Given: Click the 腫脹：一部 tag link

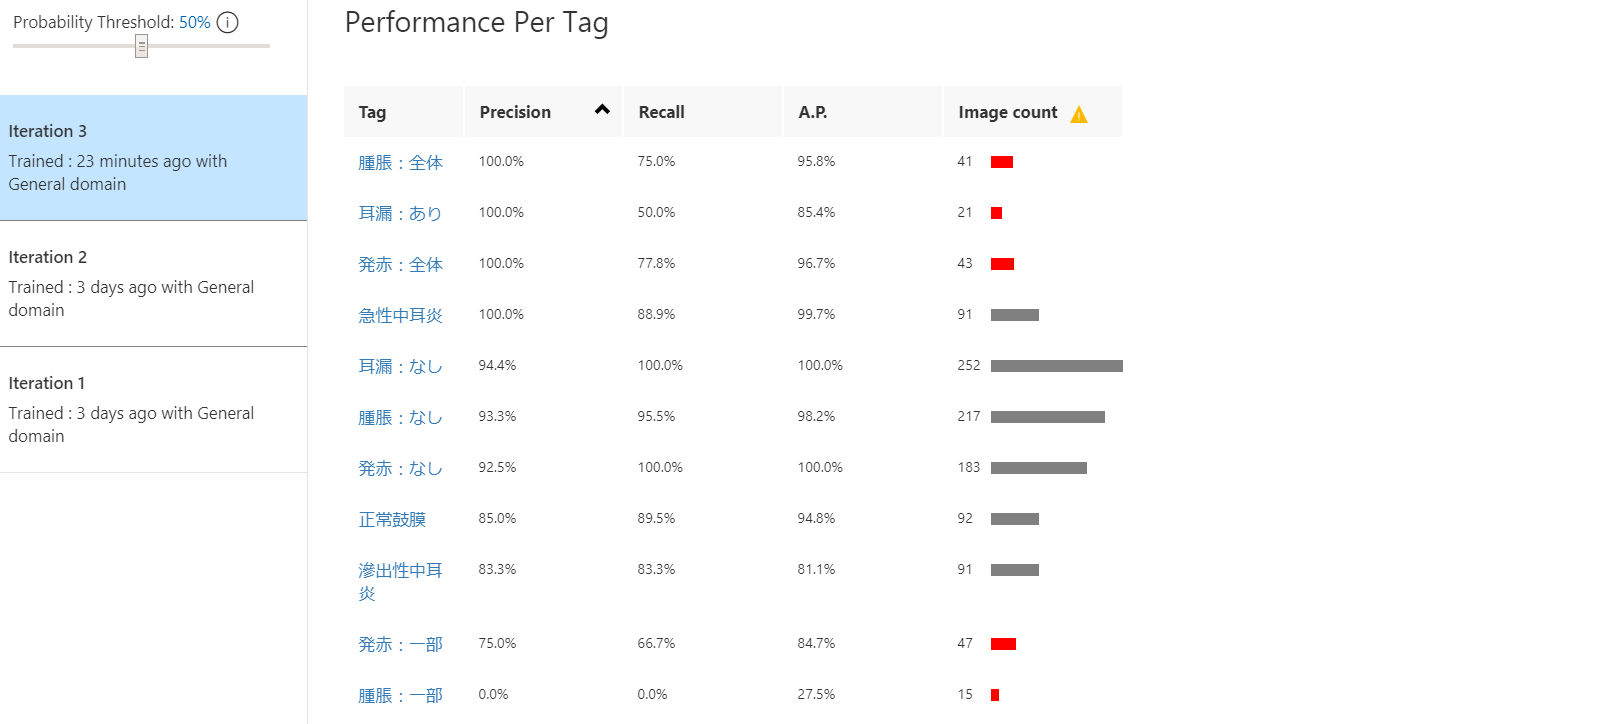Looking at the screenshot, I should coord(400,695).
